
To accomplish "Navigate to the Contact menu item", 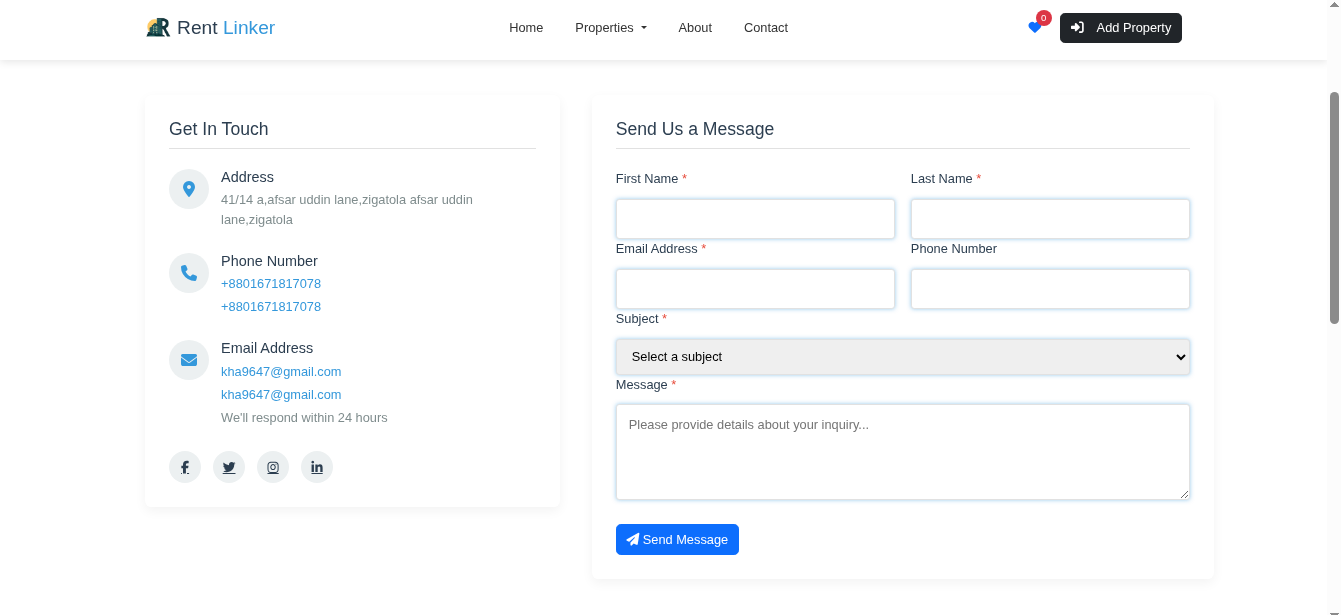I will (766, 28).
